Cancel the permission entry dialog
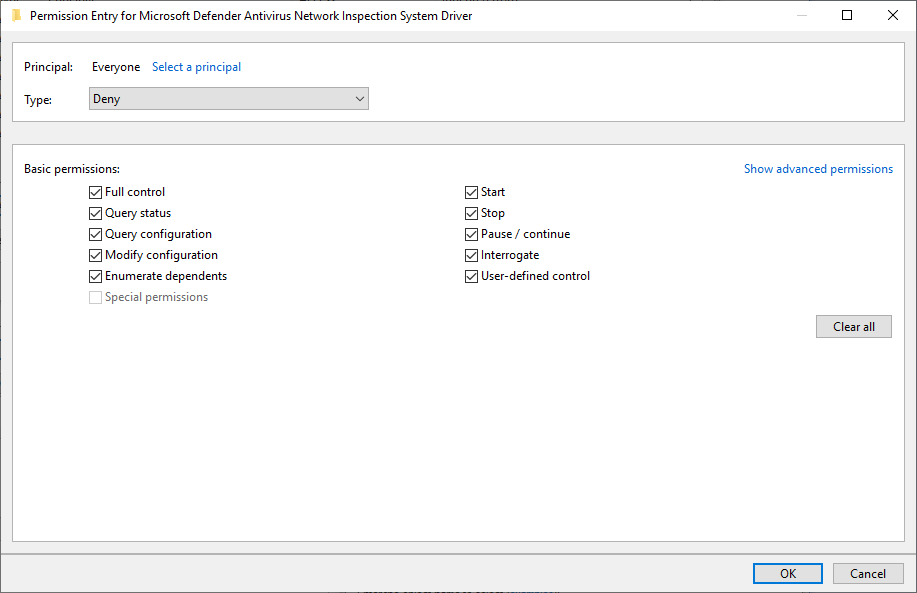Image resolution: width=917 pixels, height=593 pixels. point(868,574)
